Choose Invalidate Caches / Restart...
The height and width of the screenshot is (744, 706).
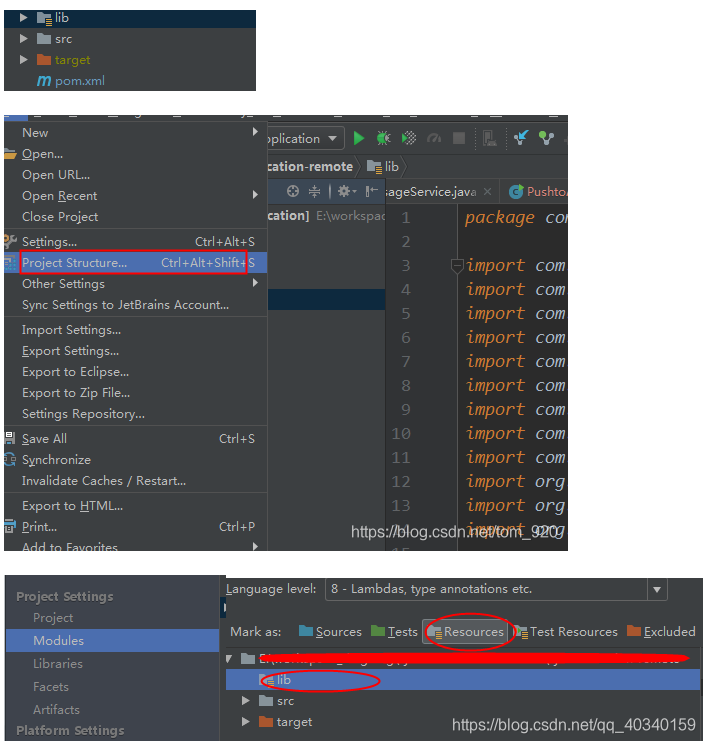(x=136, y=480)
